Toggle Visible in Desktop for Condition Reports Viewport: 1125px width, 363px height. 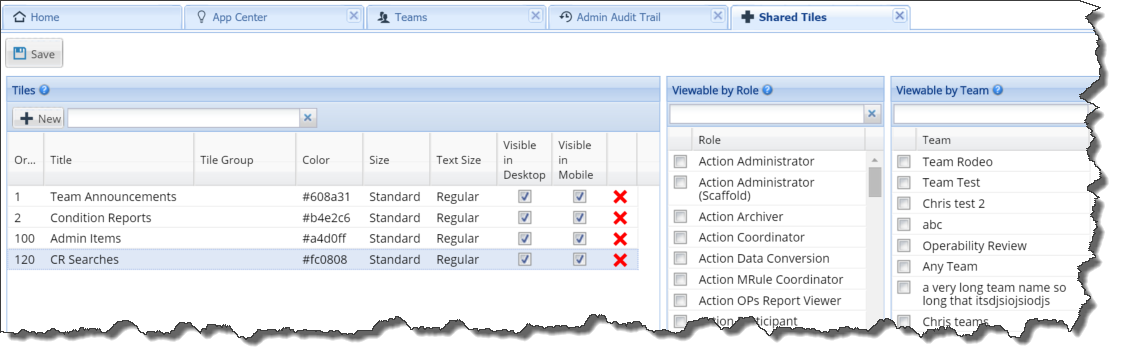coord(524,217)
